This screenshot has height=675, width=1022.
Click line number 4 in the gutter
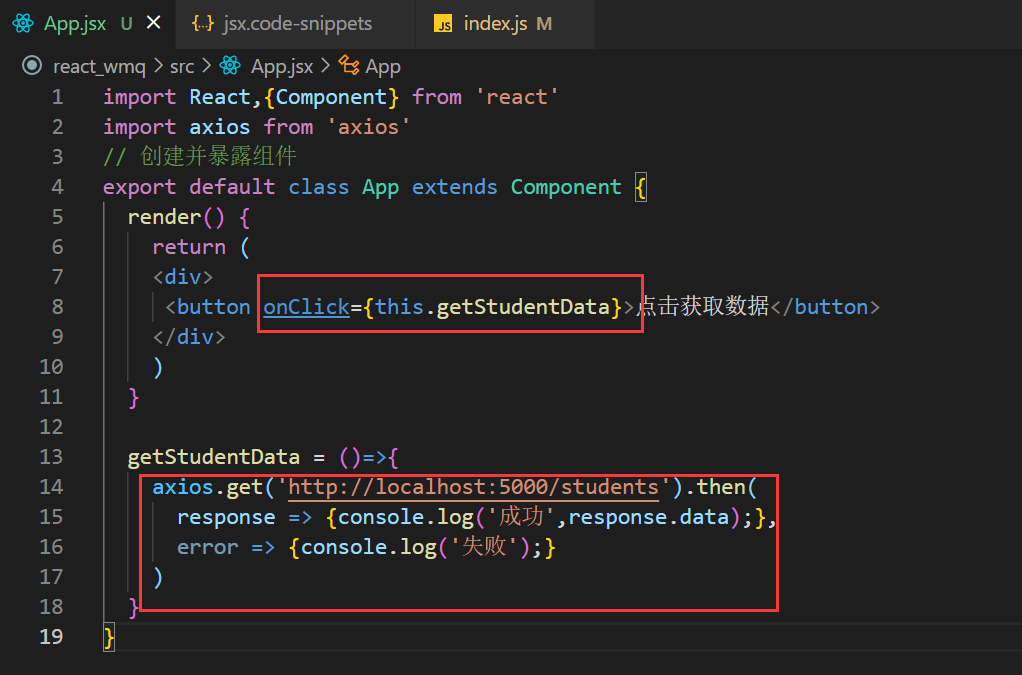[x=57, y=187]
